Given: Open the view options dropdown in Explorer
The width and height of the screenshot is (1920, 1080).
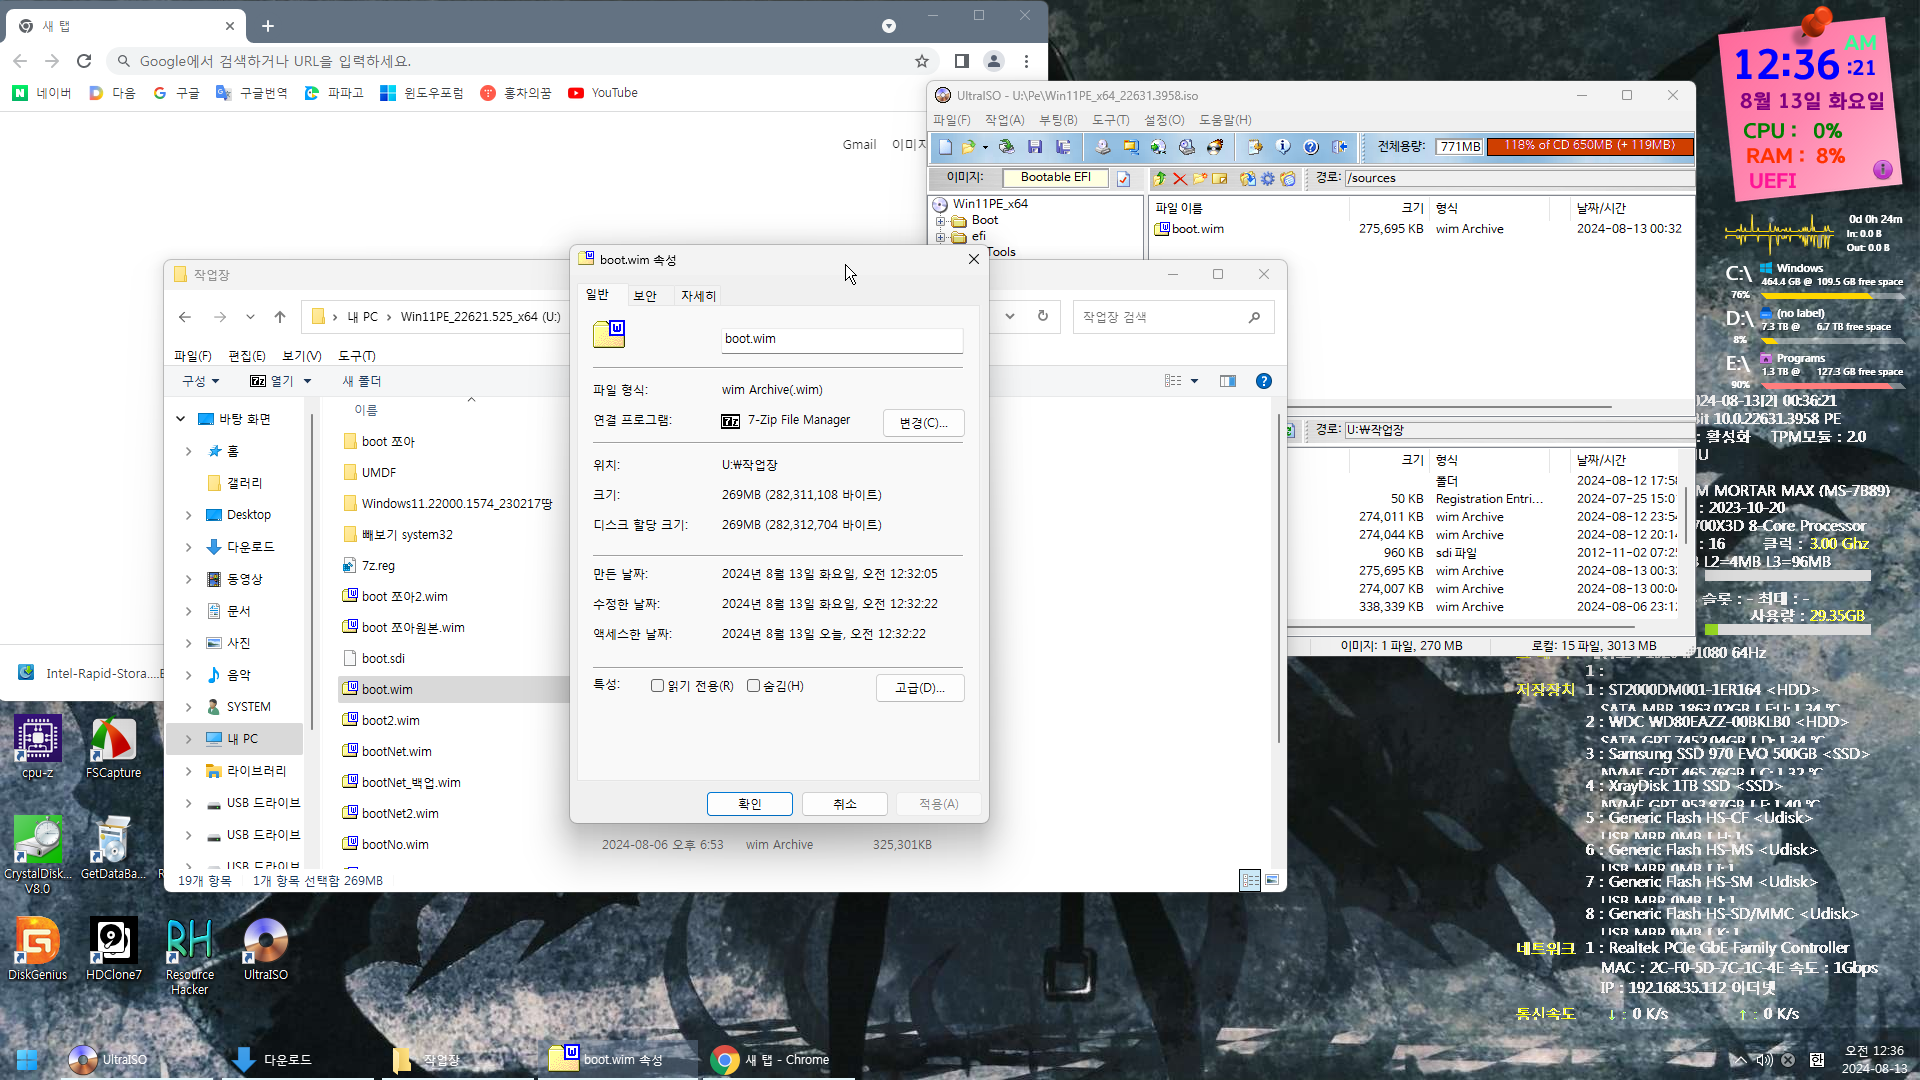Looking at the screenshot, I should tap(1194, 381).
